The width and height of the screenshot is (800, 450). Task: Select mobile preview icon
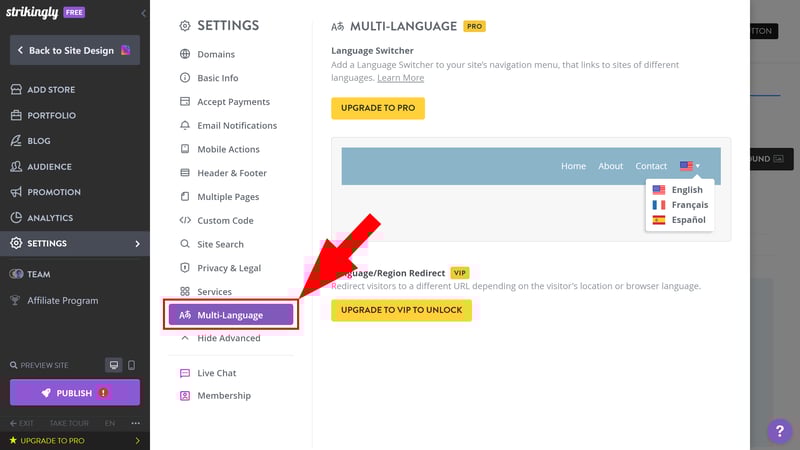pos(132,365)
